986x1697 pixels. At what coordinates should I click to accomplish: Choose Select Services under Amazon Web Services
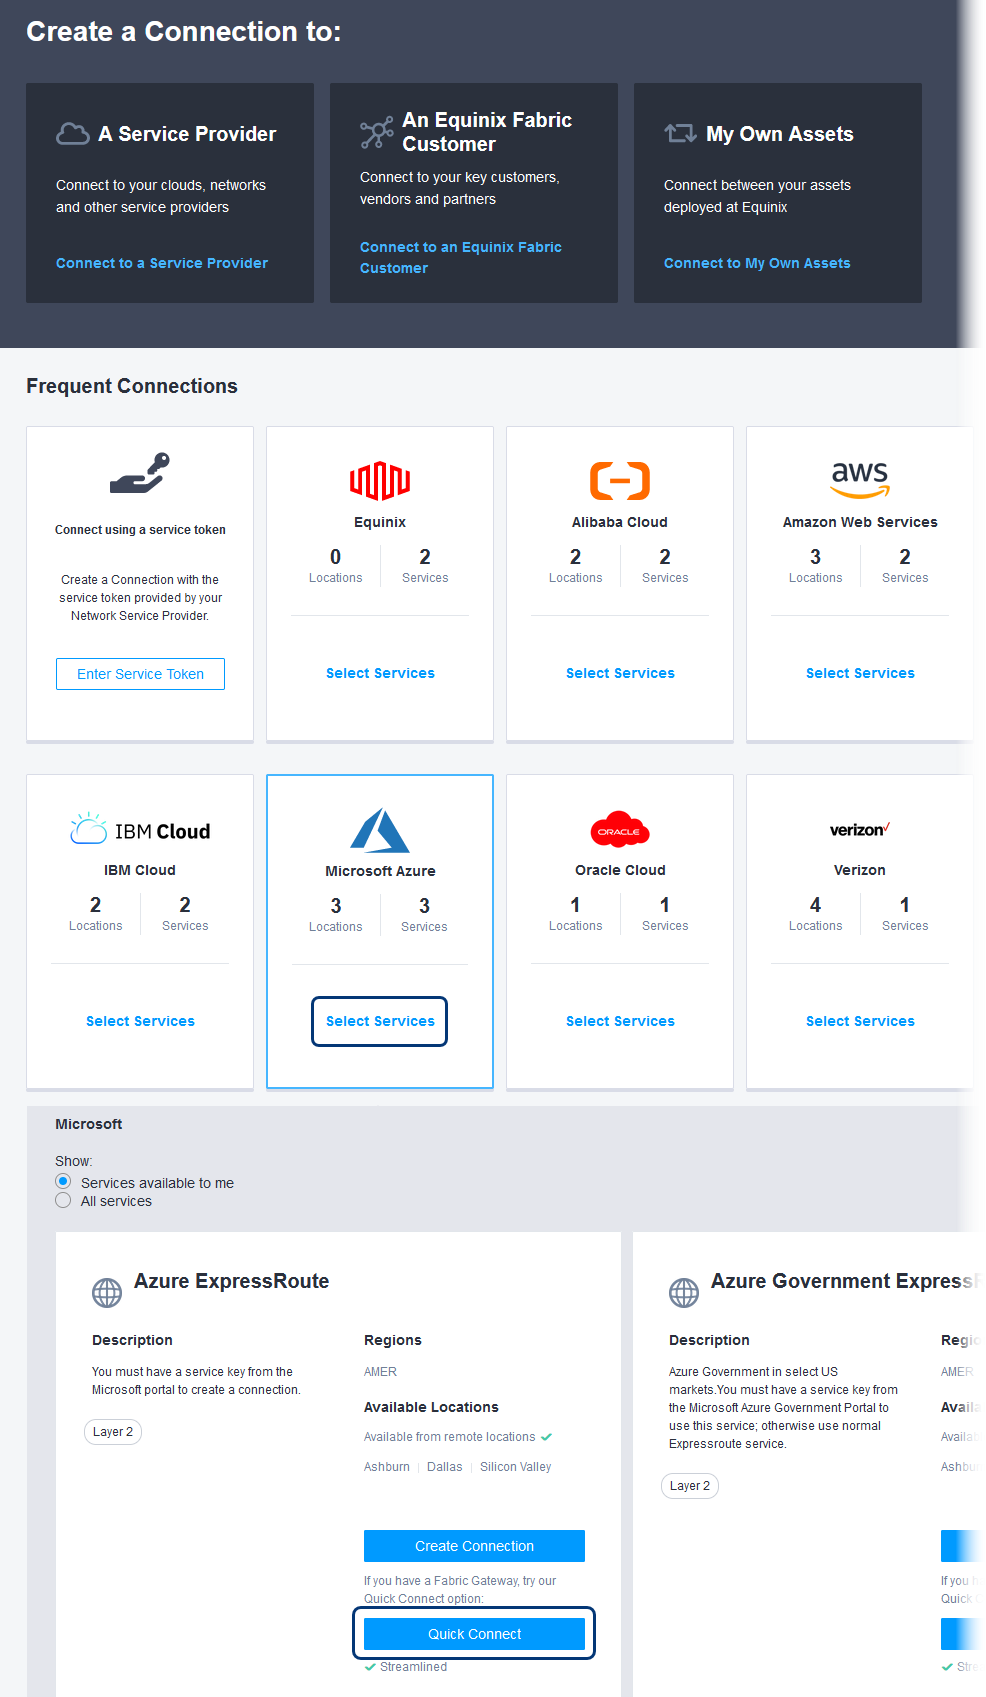[860, 673]
